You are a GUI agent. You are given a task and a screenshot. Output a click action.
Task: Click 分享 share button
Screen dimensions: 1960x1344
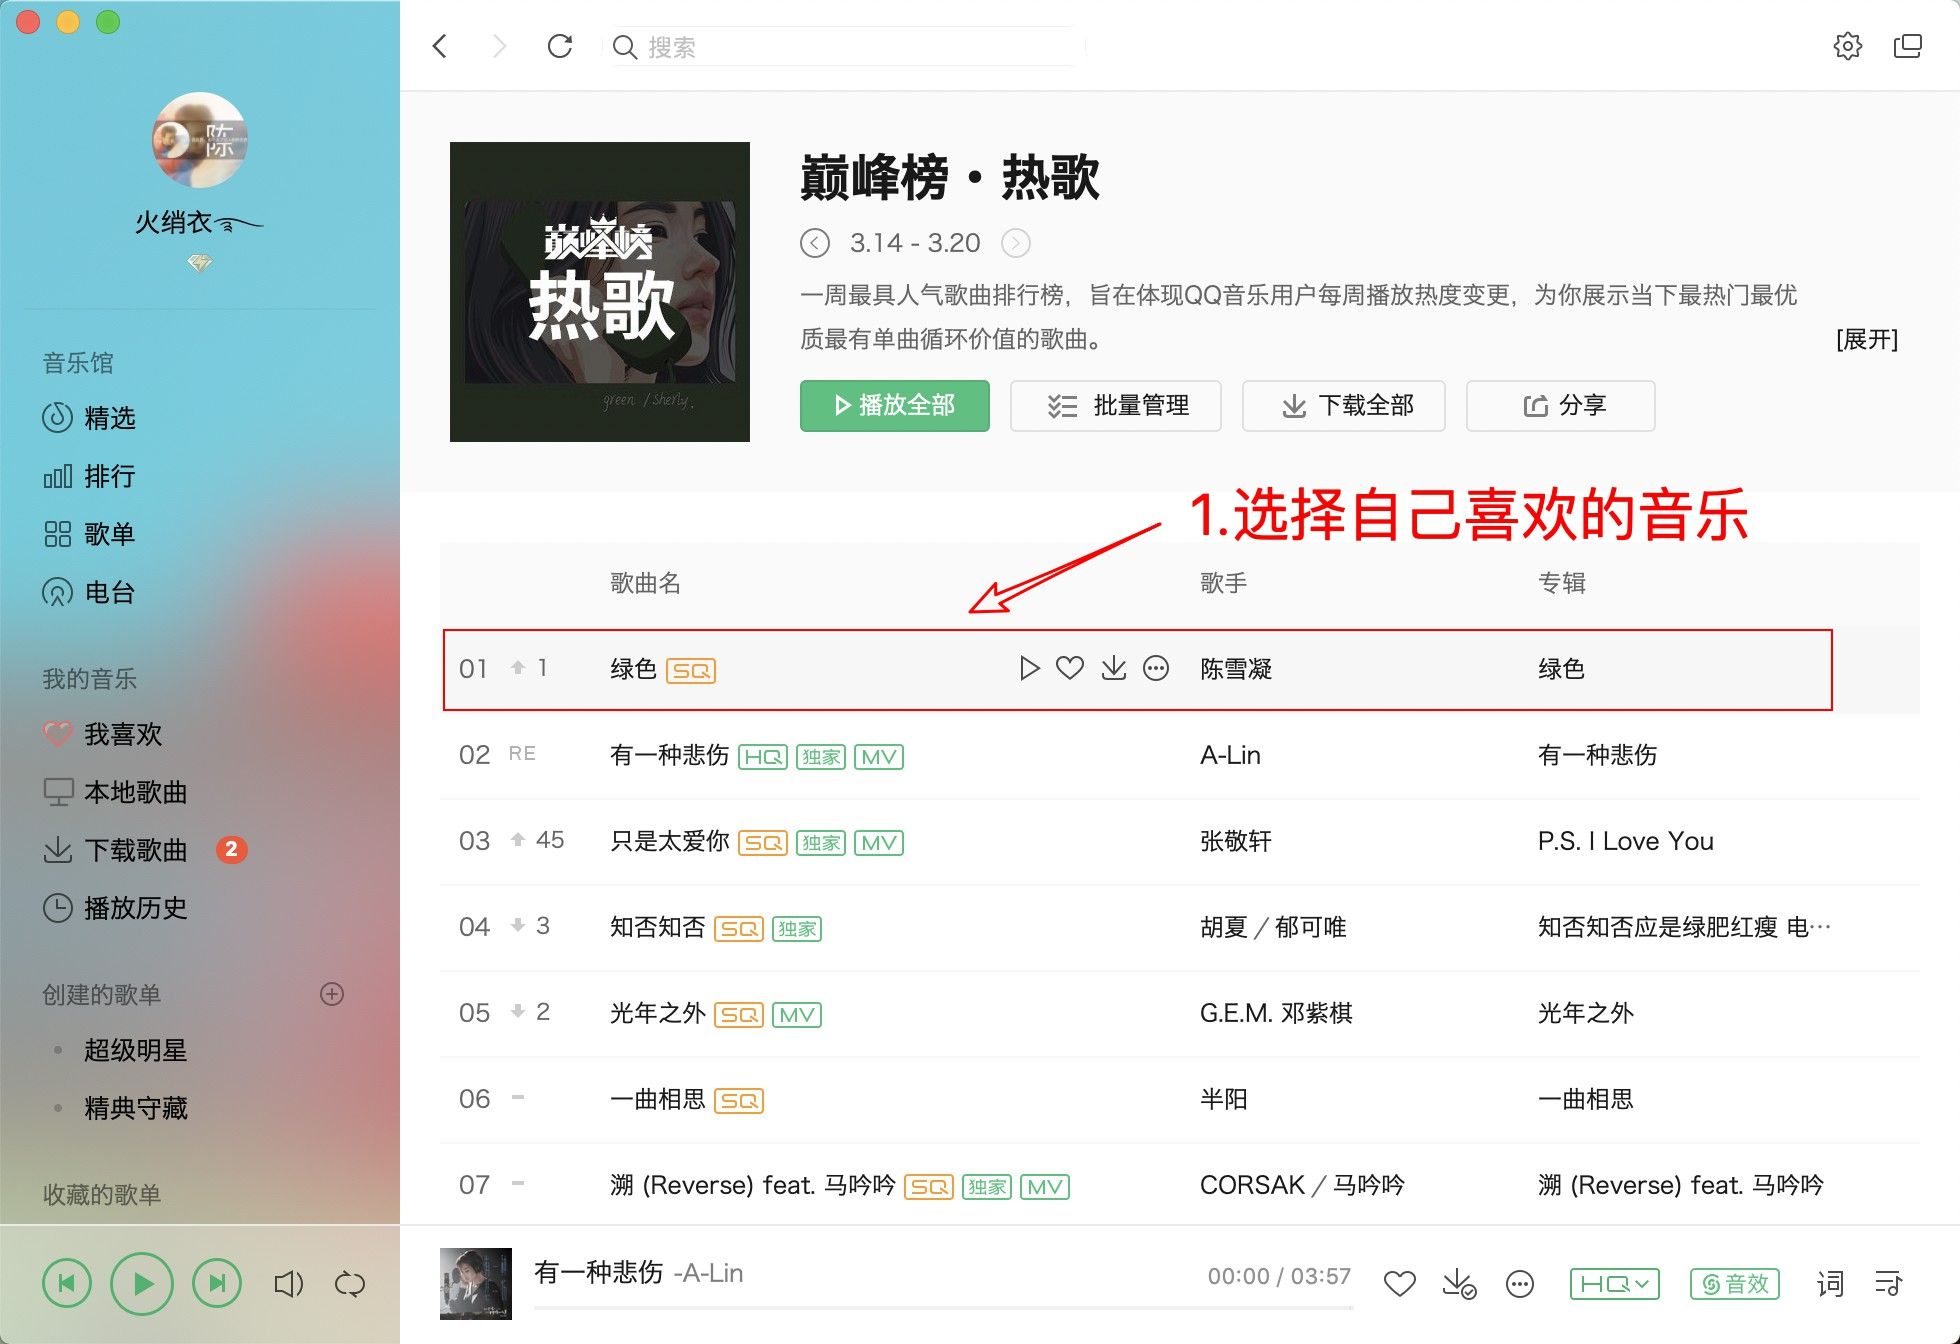click(x=1561, y=405)
